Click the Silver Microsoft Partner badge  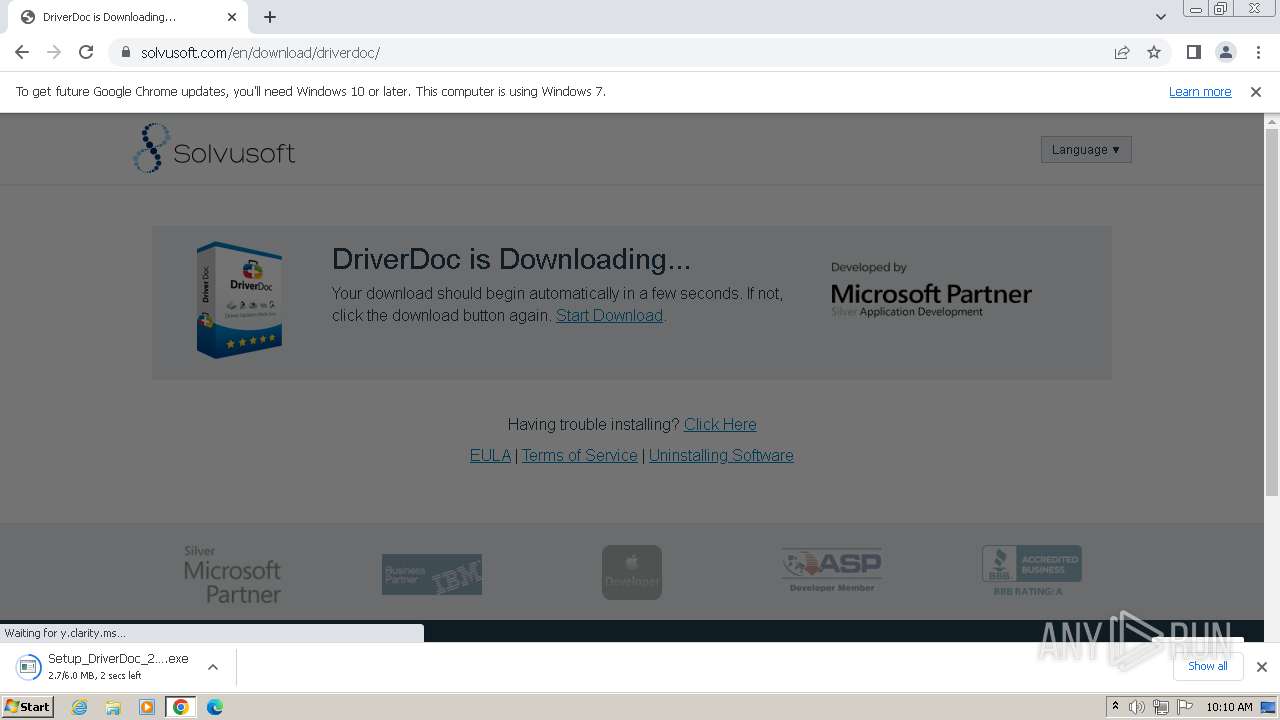232,574
